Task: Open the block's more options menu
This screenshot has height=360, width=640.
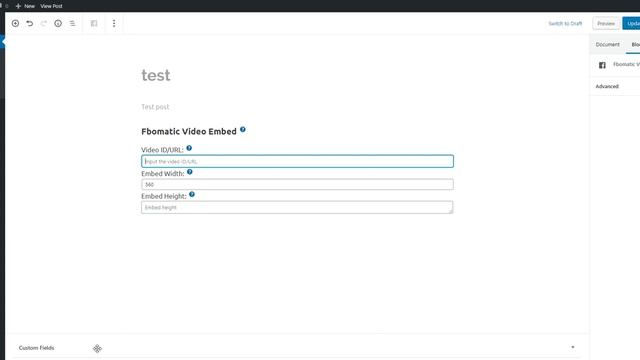Action: pyautogui.click(x=114, y=23)
